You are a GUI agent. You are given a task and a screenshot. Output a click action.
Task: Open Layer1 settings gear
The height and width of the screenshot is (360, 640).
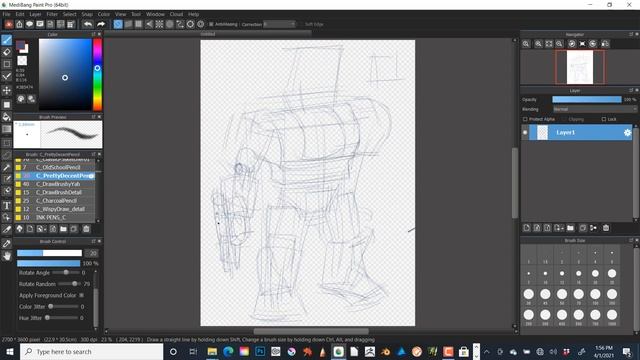[627, 132]
